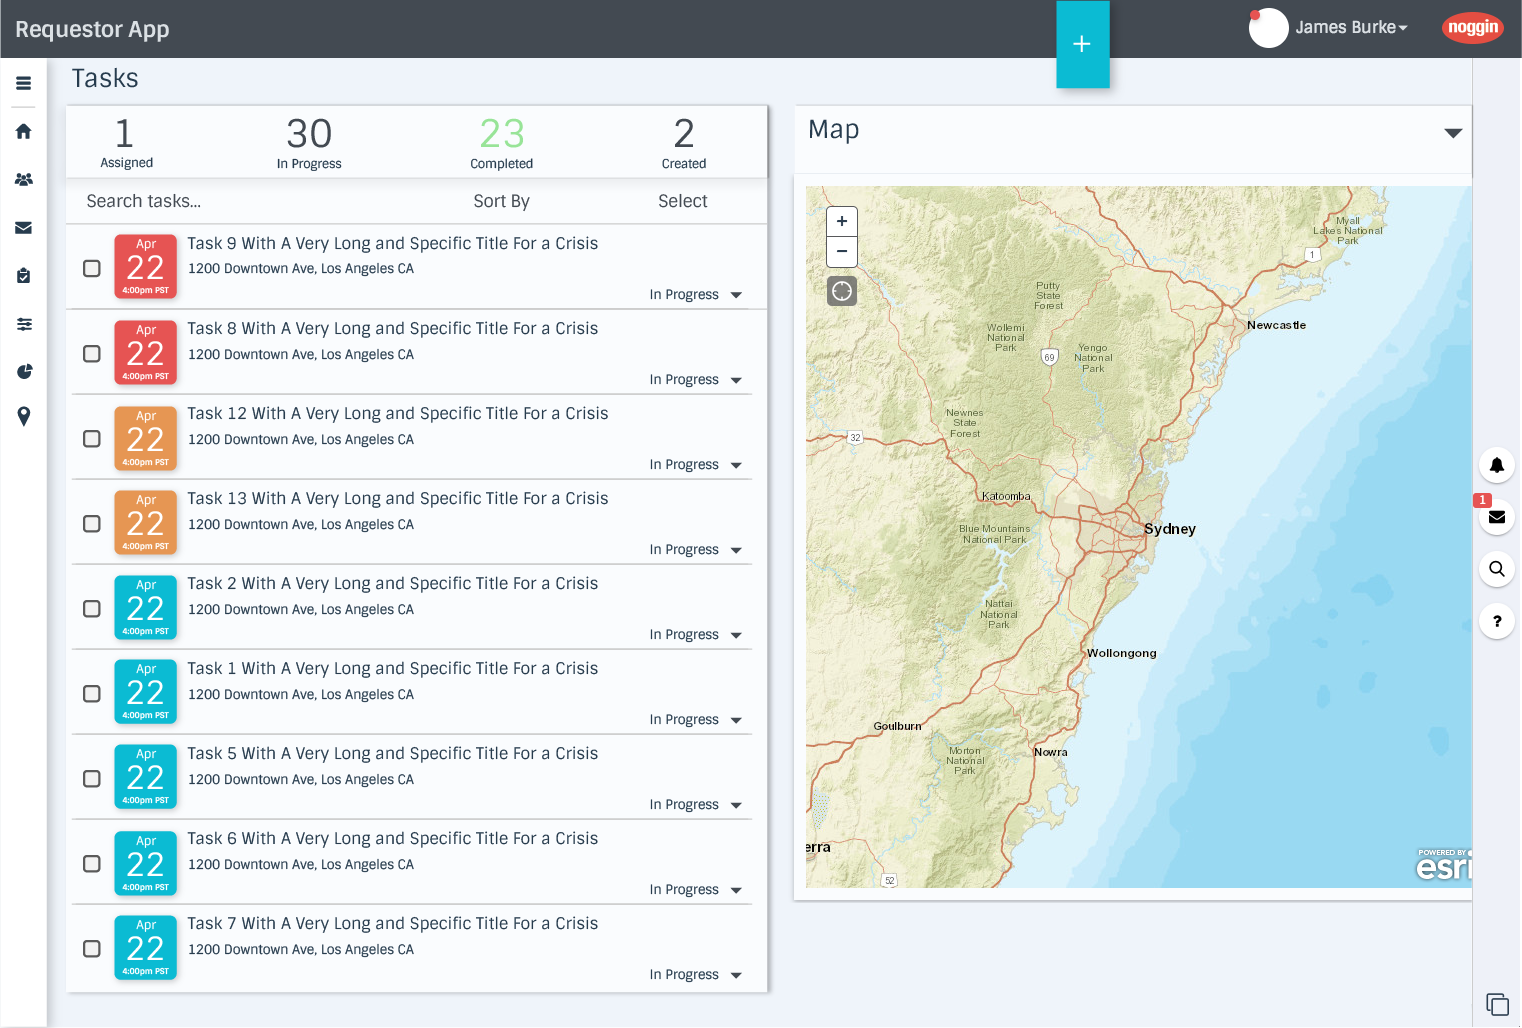Check the Task 2 checkbox
Image resolution: width=1522 pixels, height=1028 pixels.
click(x=92, y=608)
